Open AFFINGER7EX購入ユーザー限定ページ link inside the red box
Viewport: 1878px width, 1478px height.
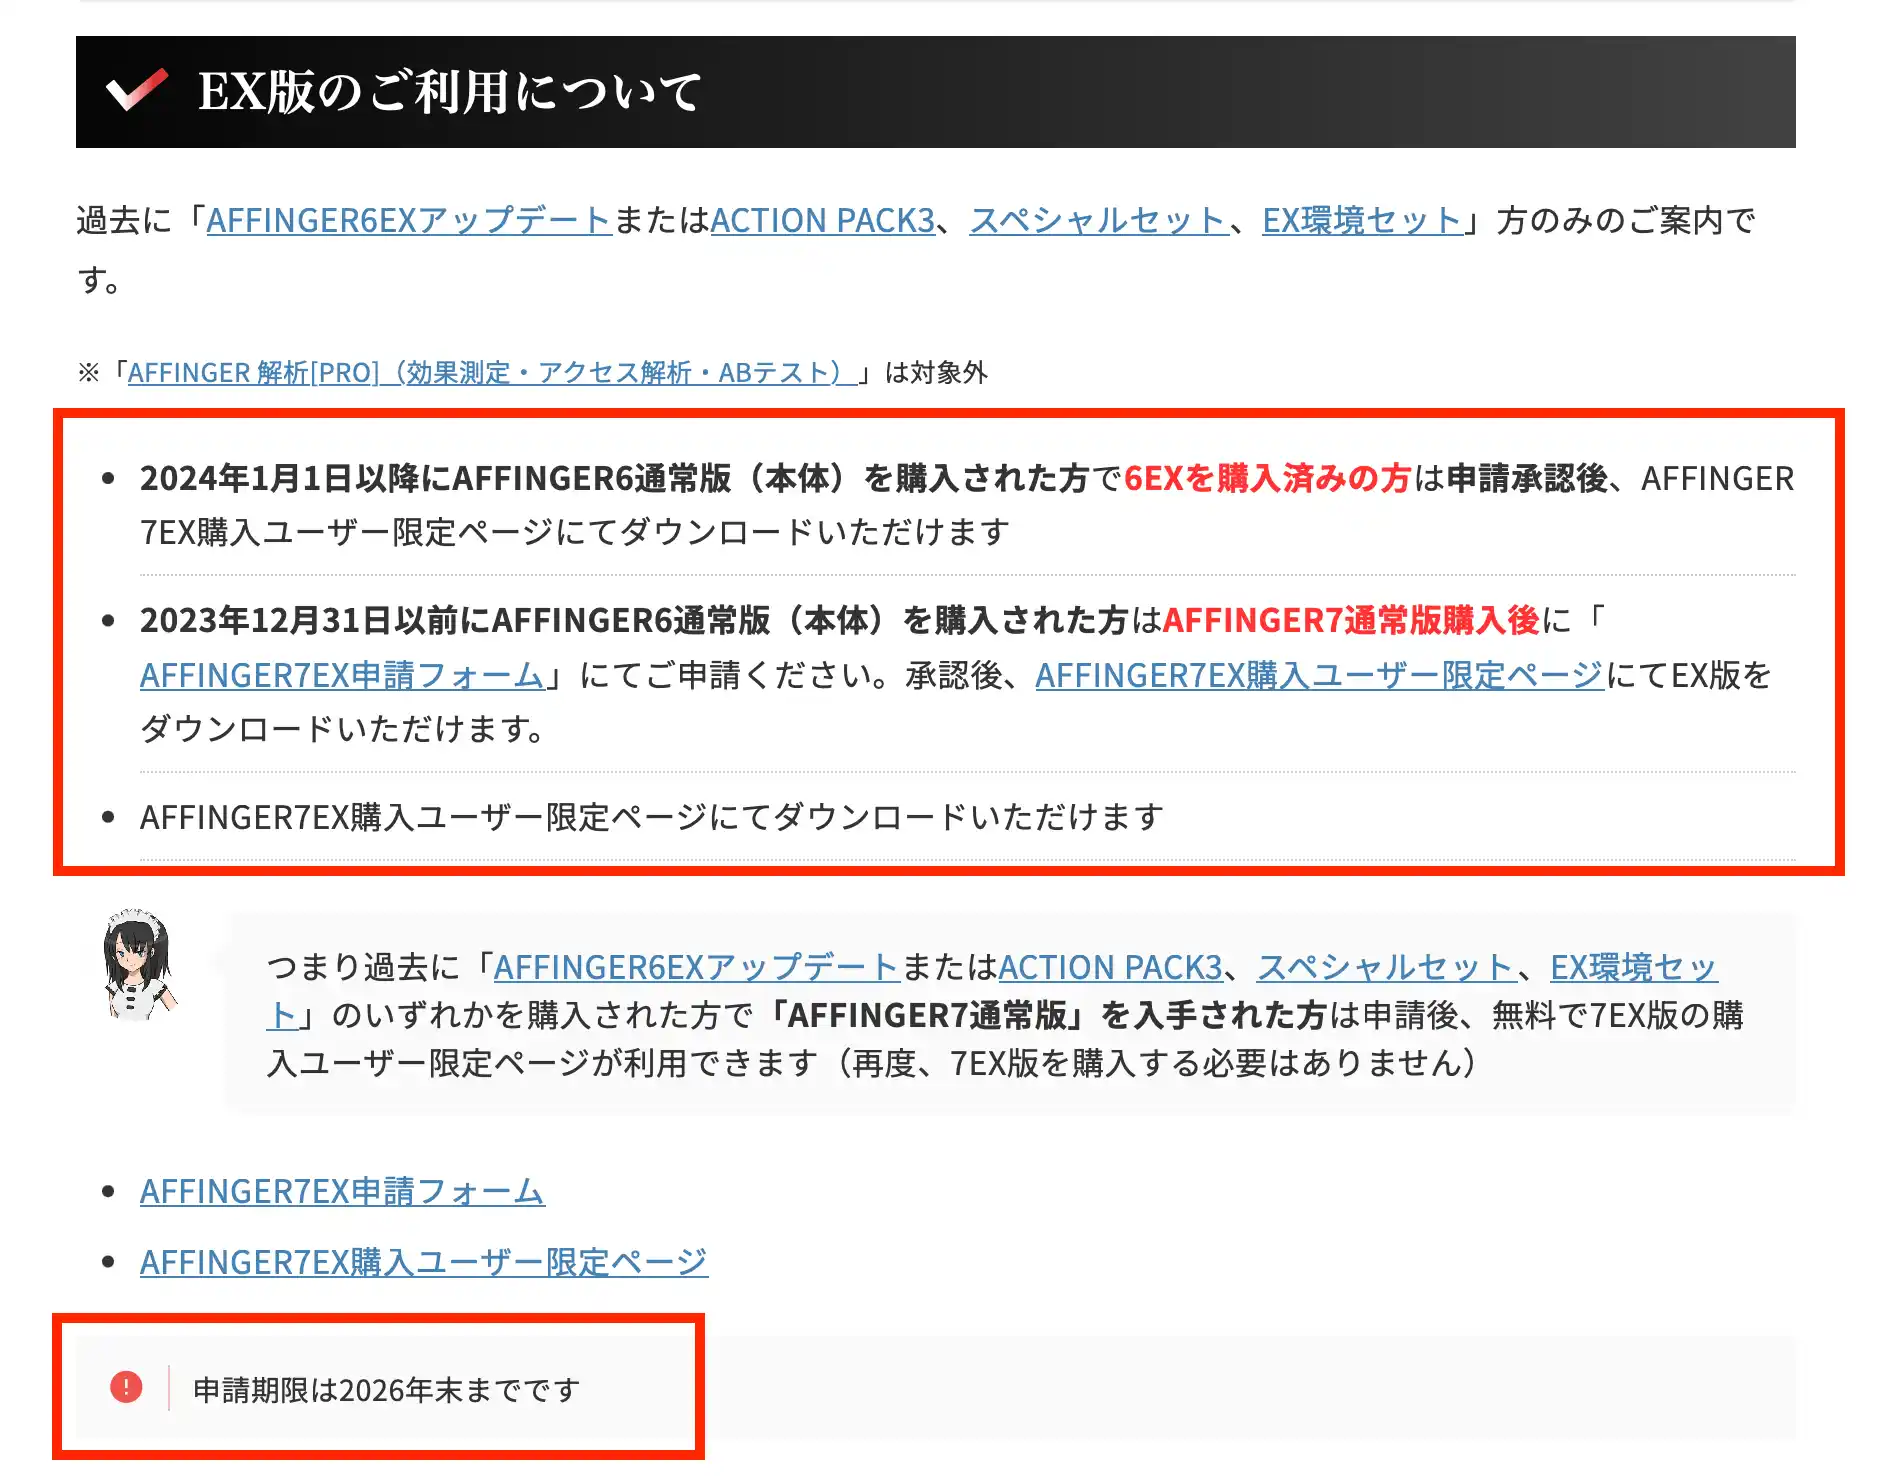(1320, 675)
